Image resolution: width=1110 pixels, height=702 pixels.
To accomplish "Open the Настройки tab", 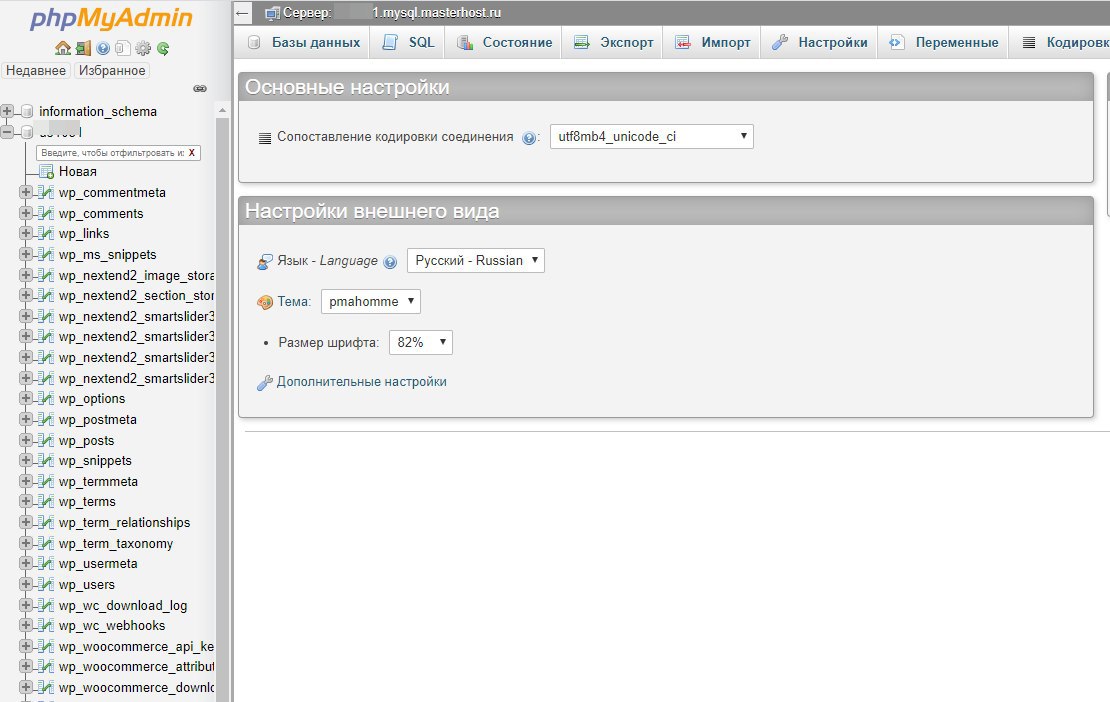I will pos(819,42).
